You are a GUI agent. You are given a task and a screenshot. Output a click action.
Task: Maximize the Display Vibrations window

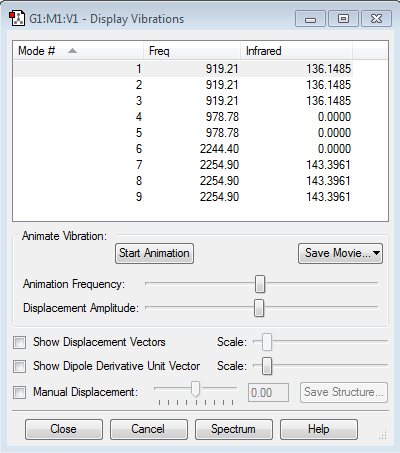click(343, 19)
